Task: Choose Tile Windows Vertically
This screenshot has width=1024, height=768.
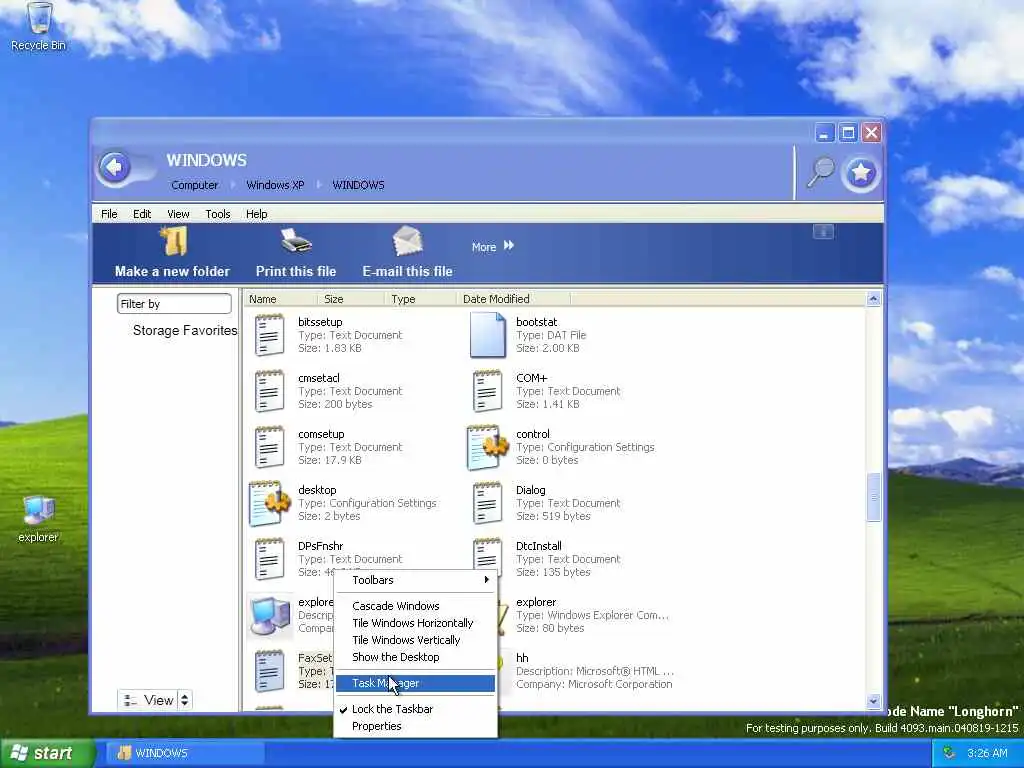Action: click(415, 640)
